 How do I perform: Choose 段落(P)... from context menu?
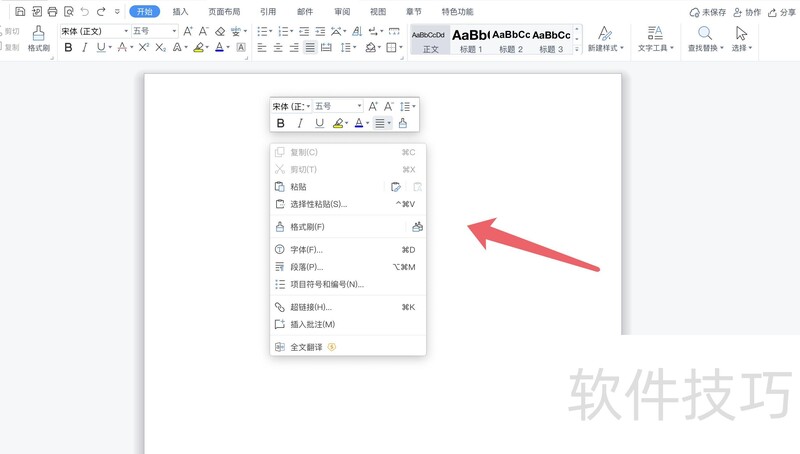pyautogui.click(x=348, y=267)
